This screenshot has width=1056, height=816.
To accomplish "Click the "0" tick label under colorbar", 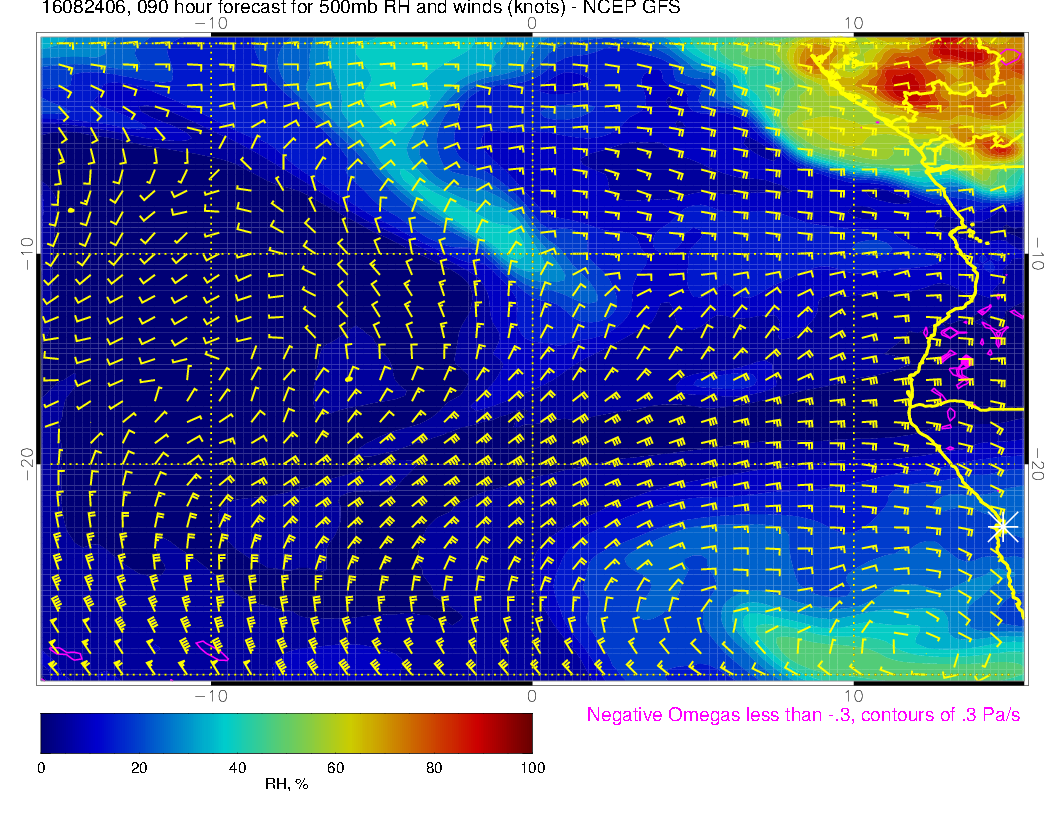I will click(41, 768).
